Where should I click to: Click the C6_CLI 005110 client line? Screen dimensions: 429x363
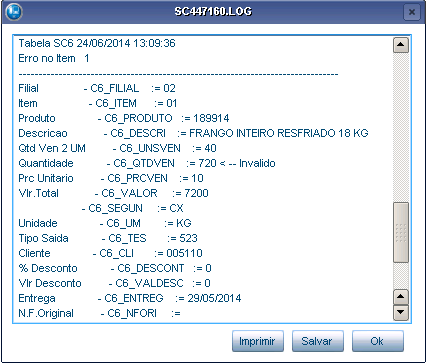(110, 253)
